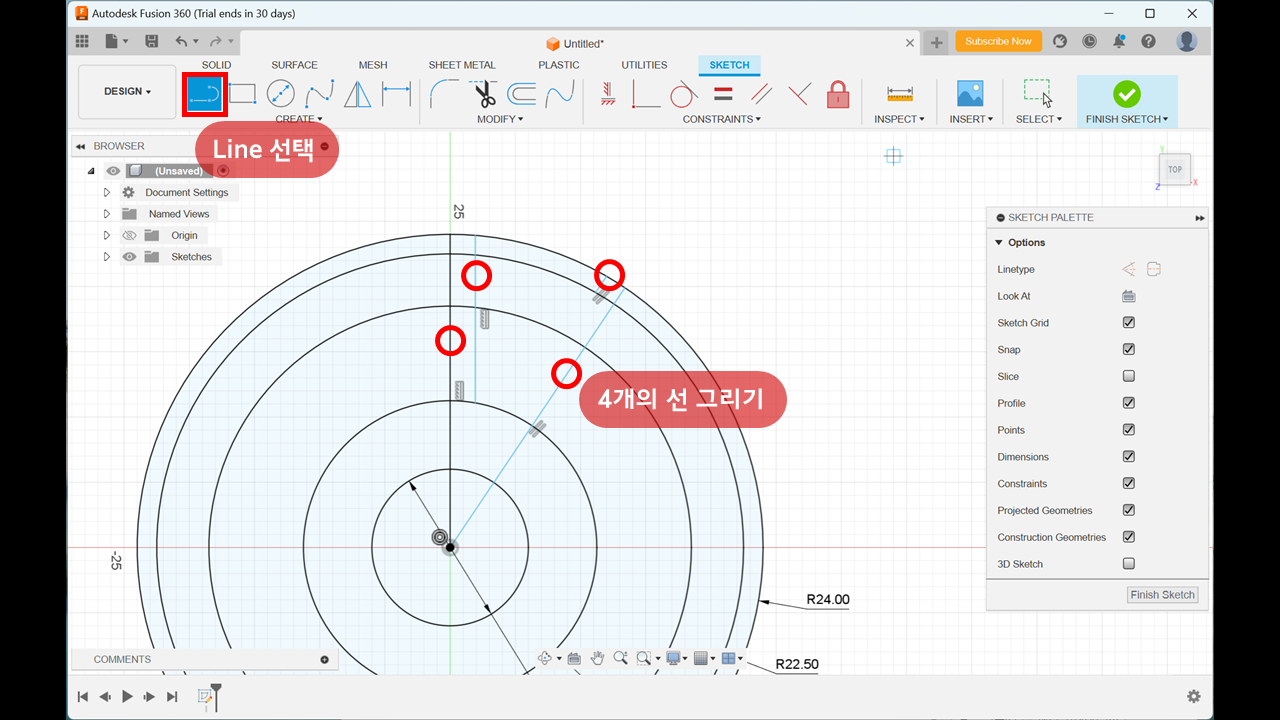Apply the Fix/Unfix lock constraint
This screenshot has height=720, width=1280.
tap(838, 94)
